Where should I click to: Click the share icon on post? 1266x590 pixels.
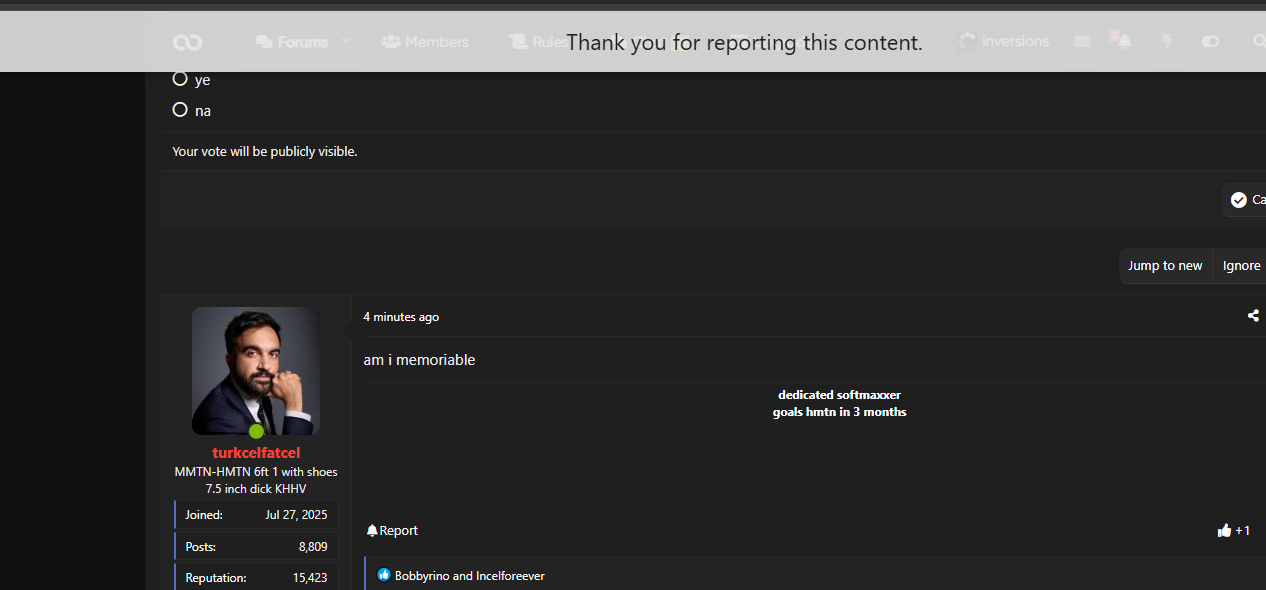point(1253,316)
